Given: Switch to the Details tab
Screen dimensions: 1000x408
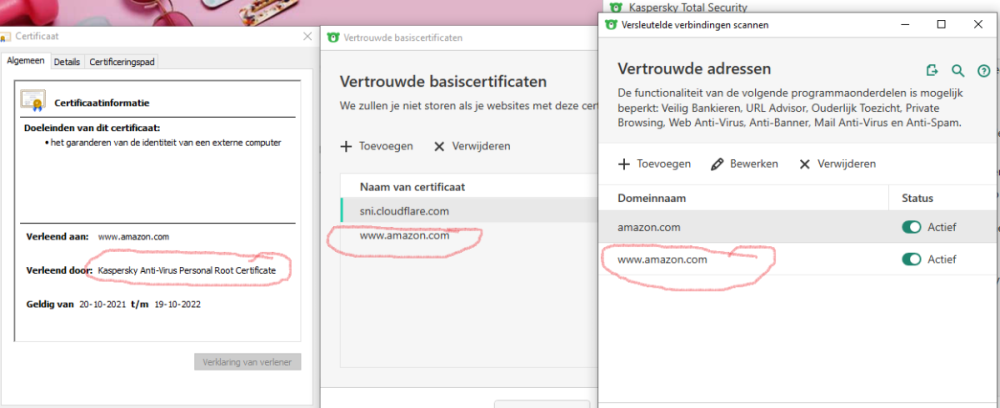Looking at the screenshot, I should point(67,62).
